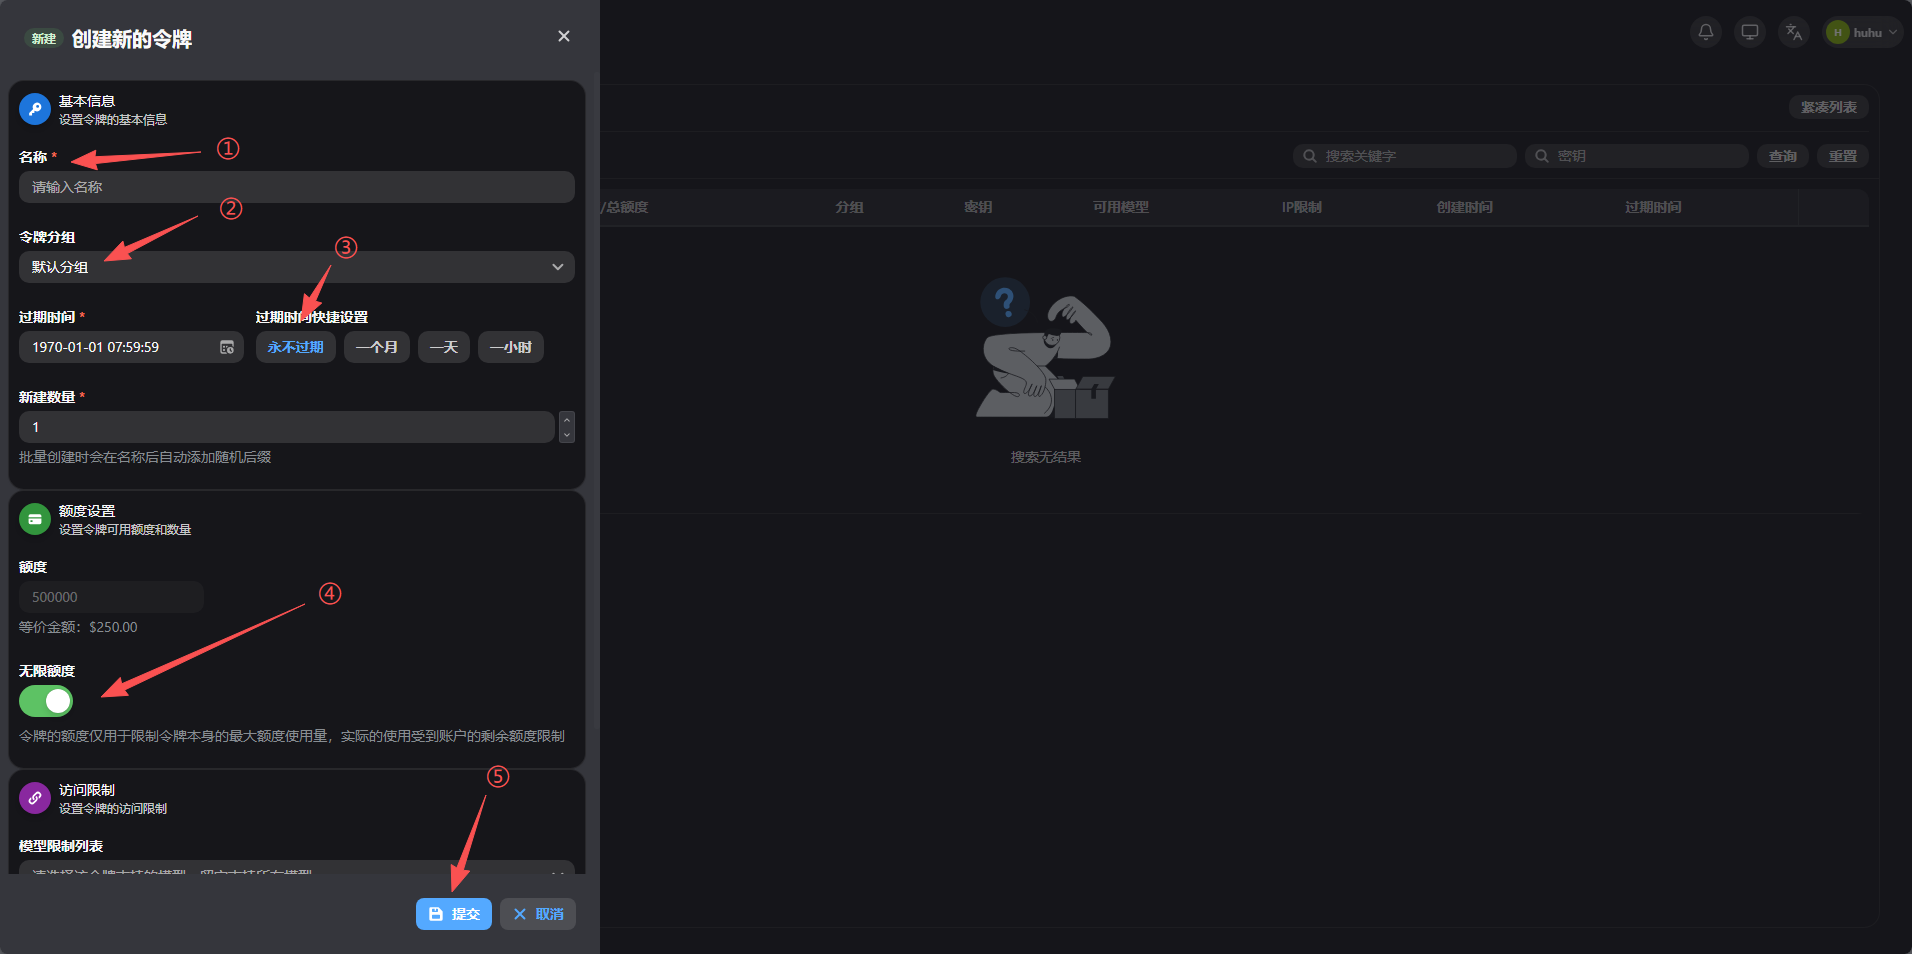This screenshot has height=954, width=1912.
Task: Open the 令牌分组 dropdown
Action: (296, 267)
